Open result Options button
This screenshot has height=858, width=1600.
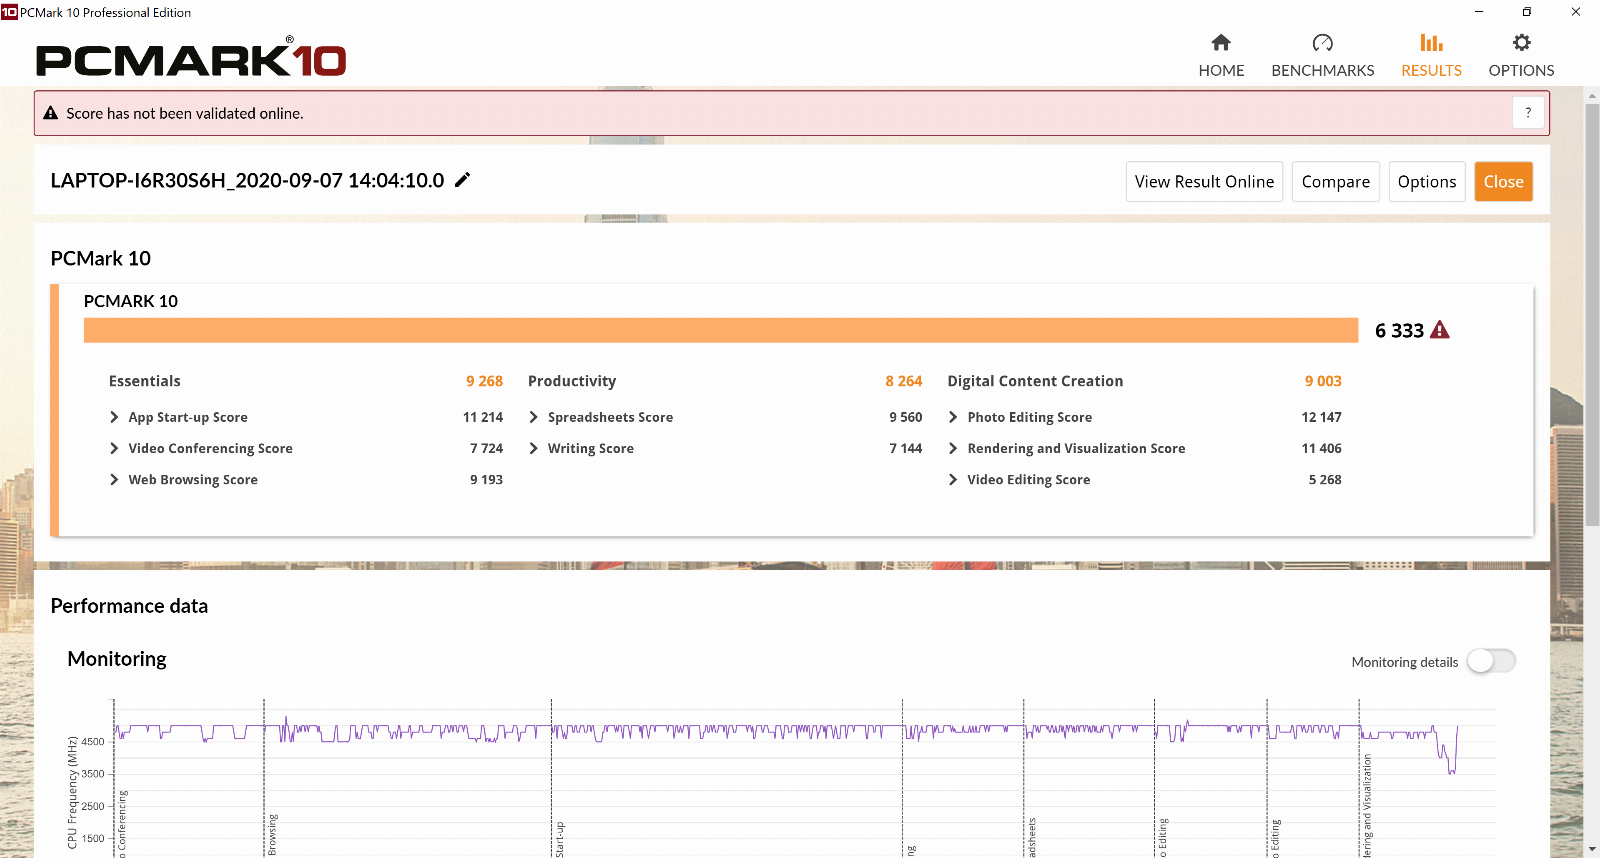coord(1427,181)
